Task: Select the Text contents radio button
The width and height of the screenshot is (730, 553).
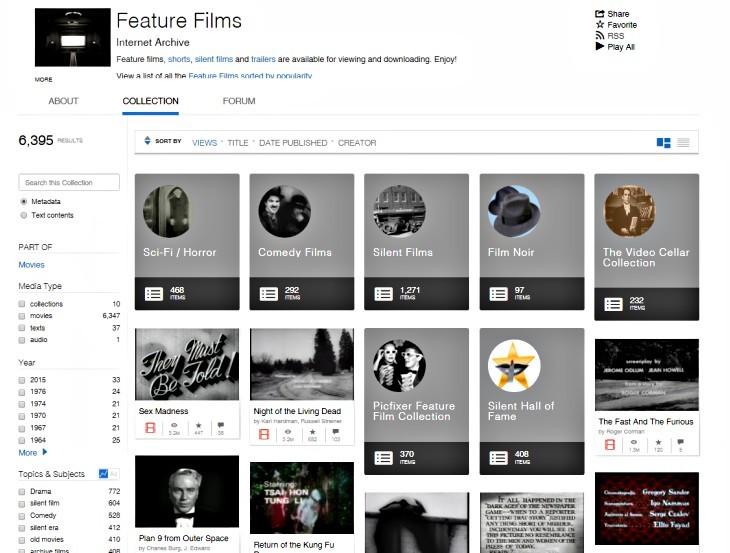Action: [x=23, y=215]
